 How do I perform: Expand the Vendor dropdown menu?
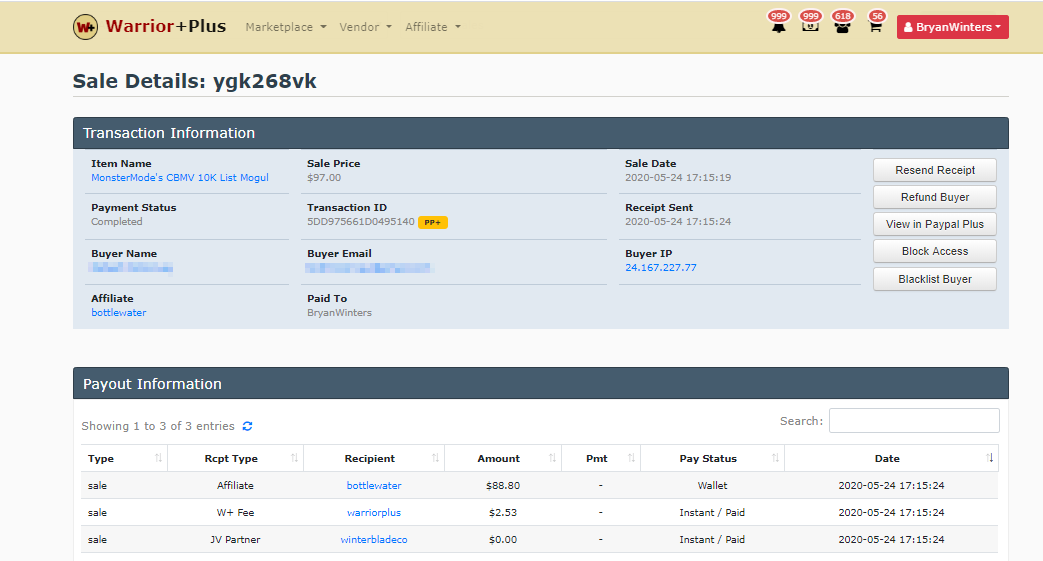(365, 27)
